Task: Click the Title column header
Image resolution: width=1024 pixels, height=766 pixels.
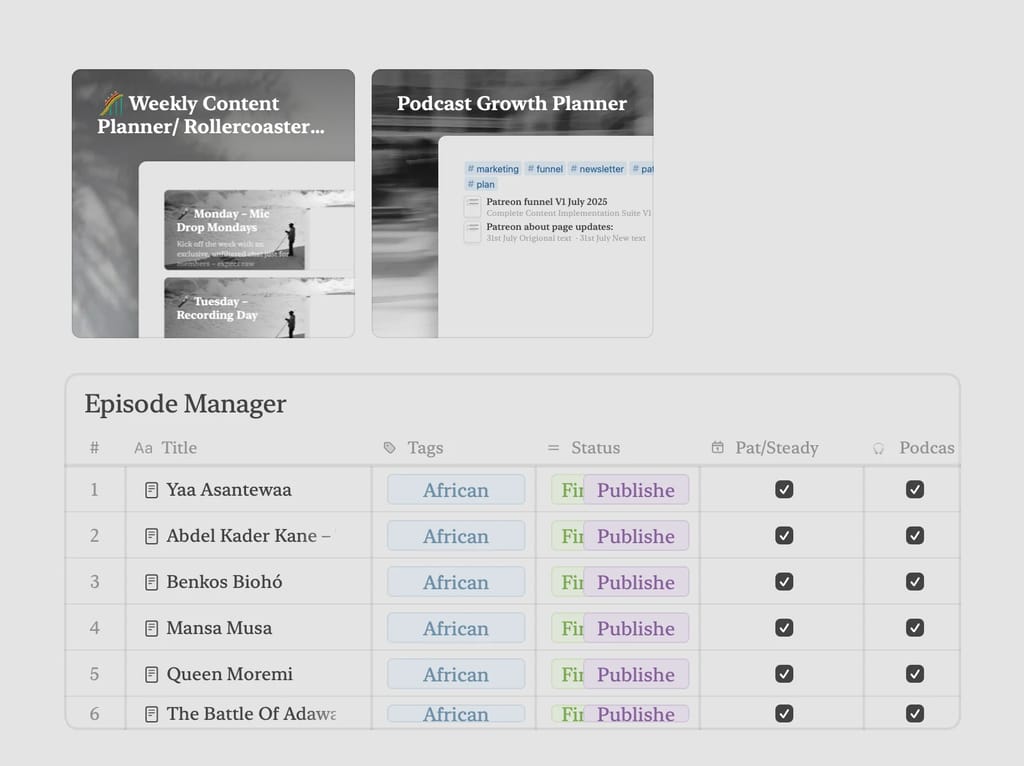Action: pyautogui.click(x=179, y=448)
